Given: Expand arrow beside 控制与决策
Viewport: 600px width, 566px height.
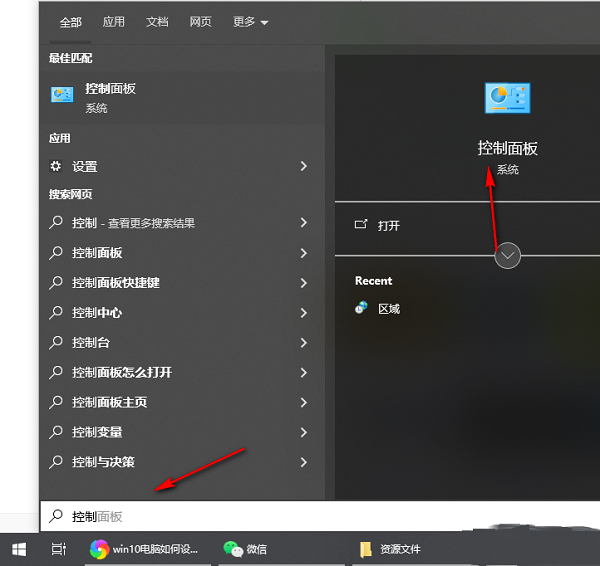Looking at the screenshot, I should pyautogui.click(x=304, y=462).
